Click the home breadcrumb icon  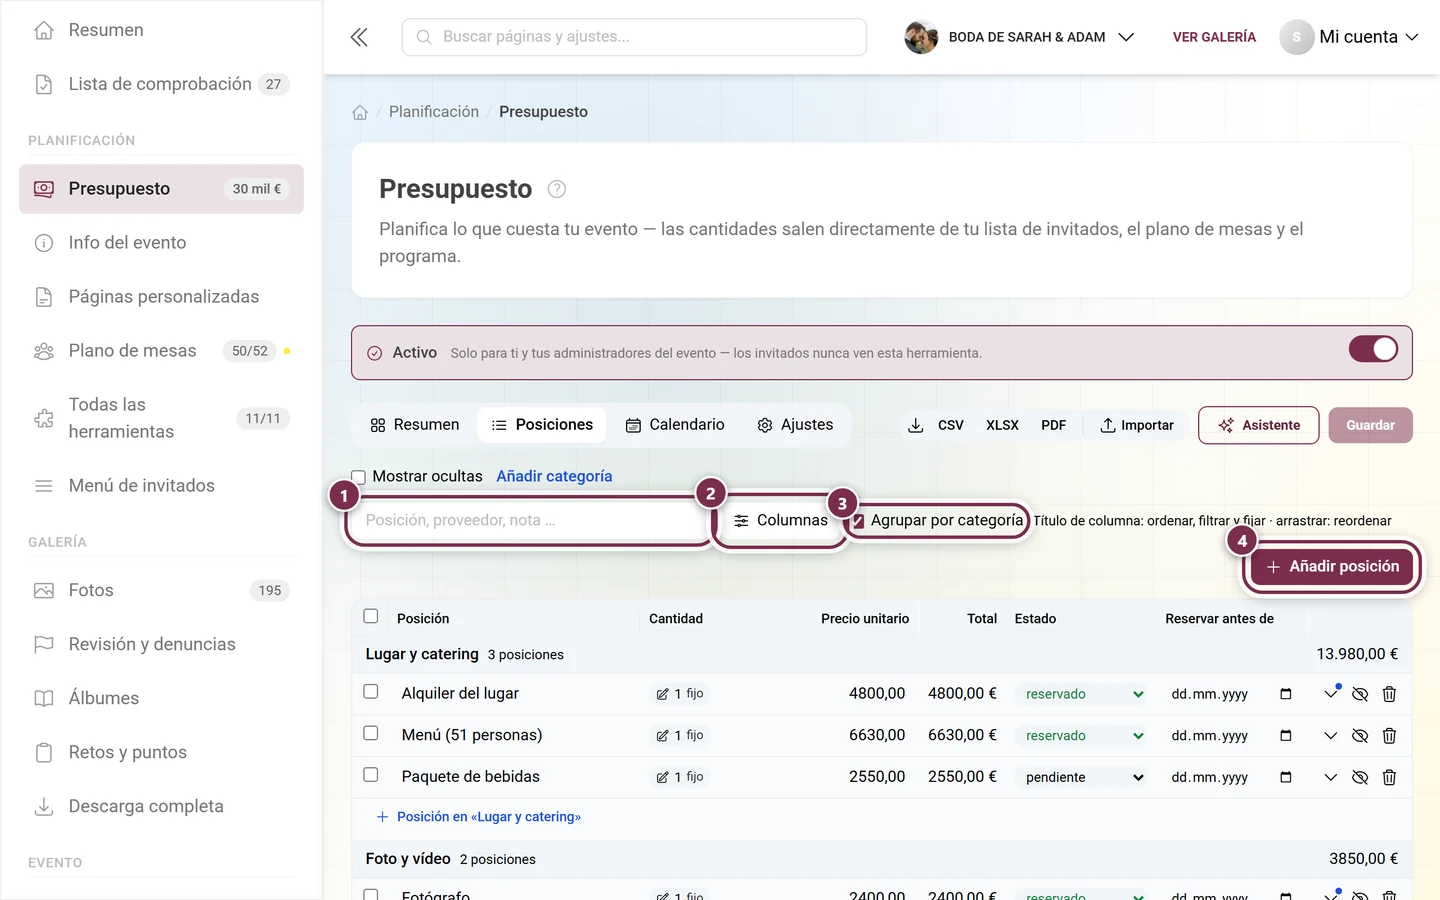[x=360, y=112]
